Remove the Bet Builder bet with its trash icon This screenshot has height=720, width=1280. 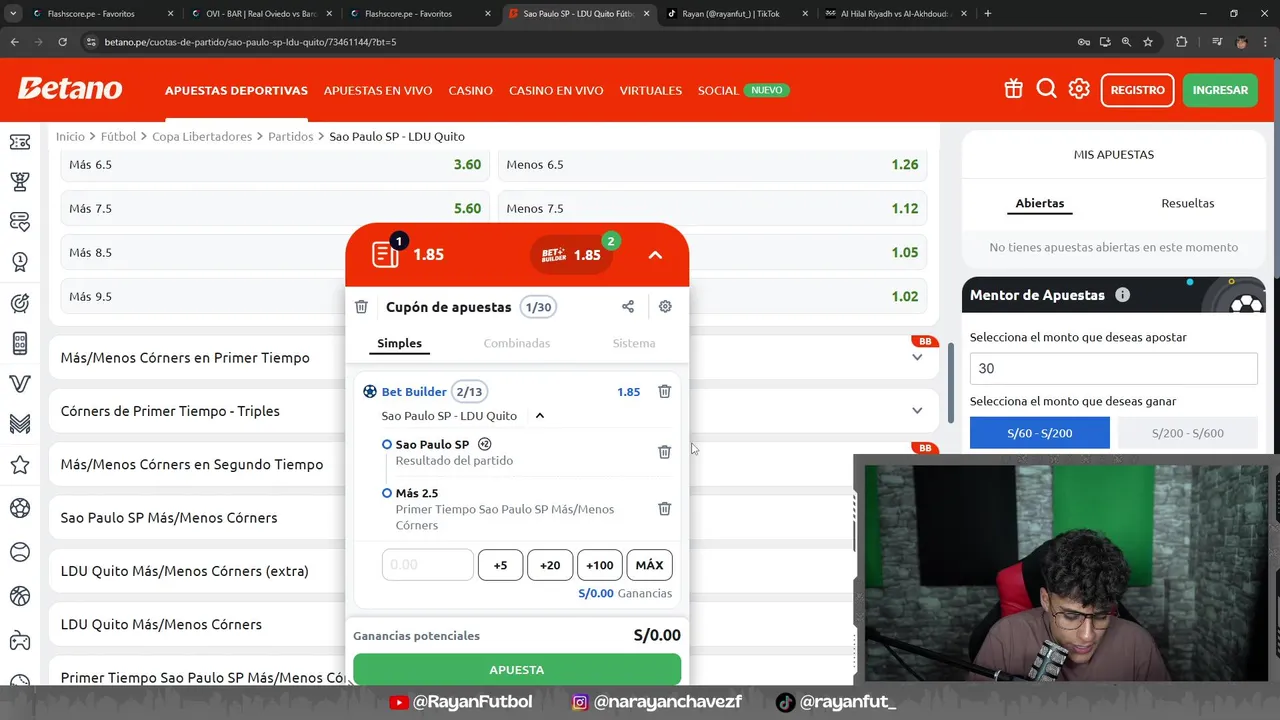(664, 392)
